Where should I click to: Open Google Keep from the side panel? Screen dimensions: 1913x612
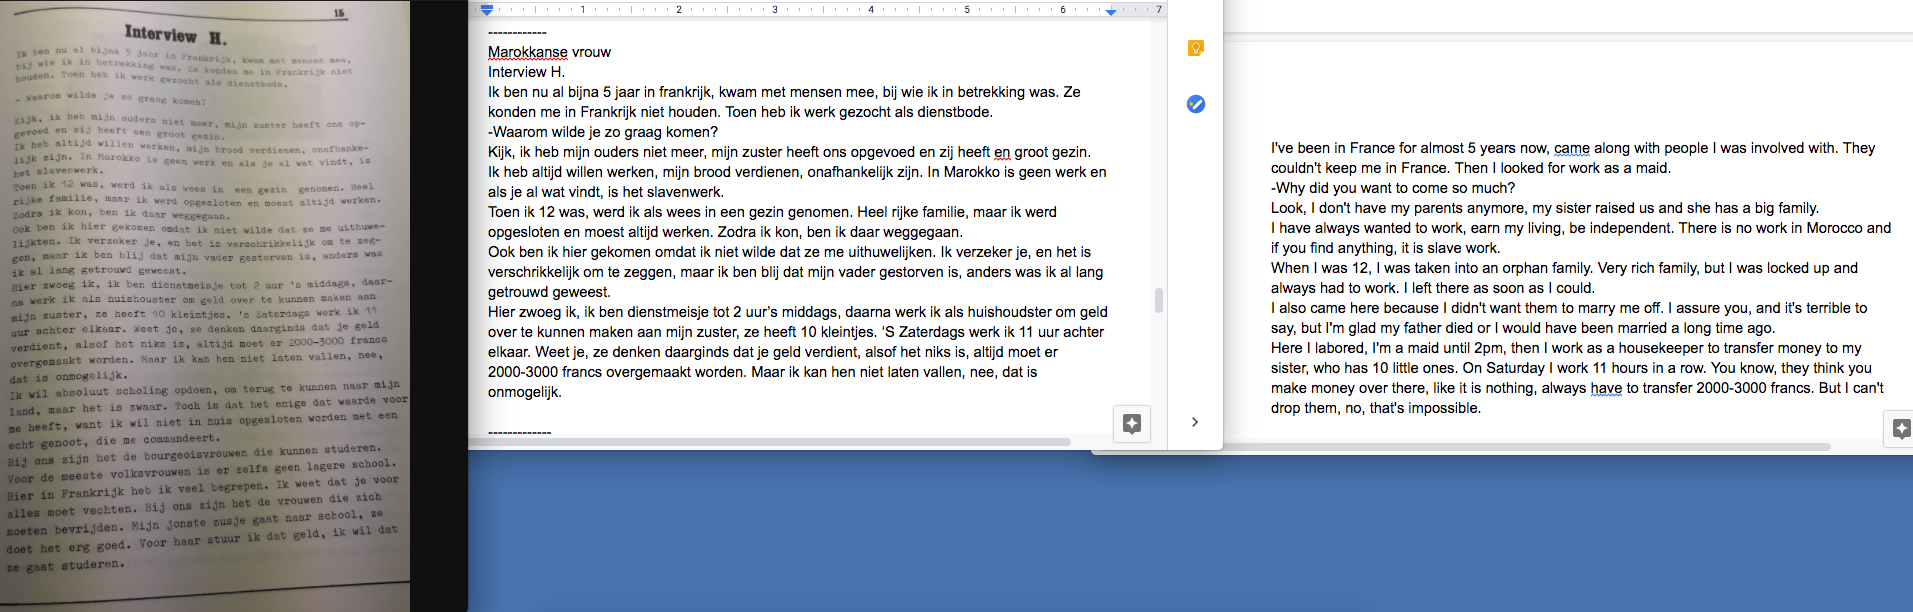(1195, 48)
